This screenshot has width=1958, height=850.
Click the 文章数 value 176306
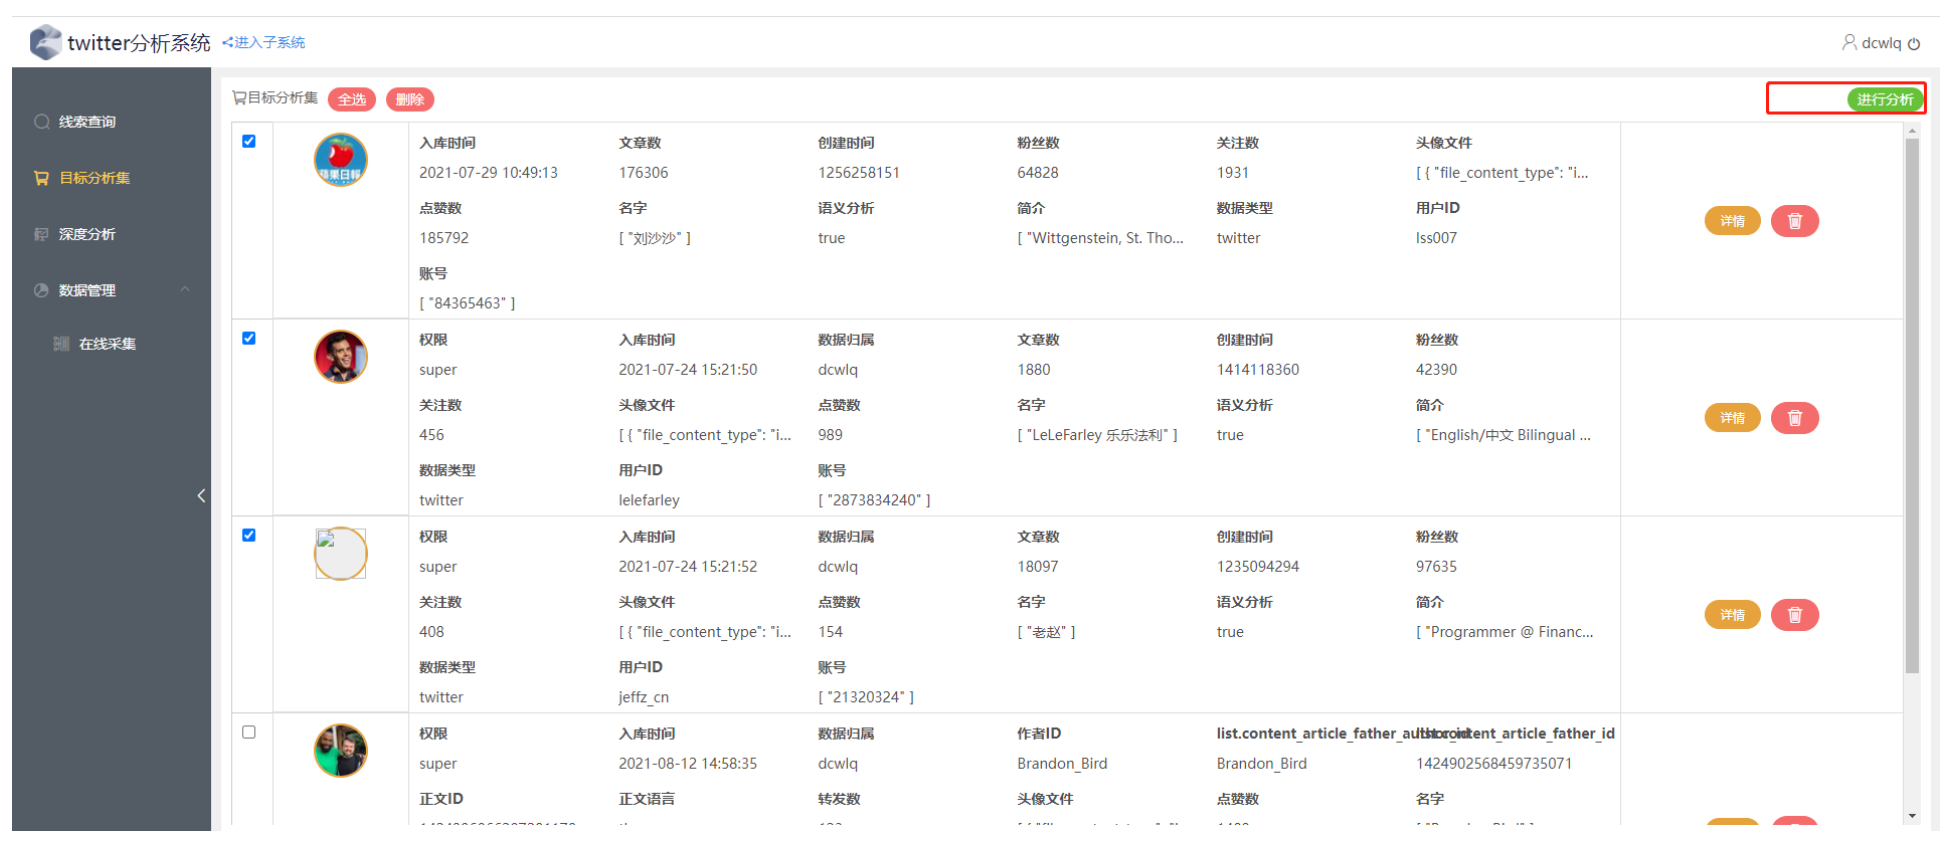click(x=643, y=173)
